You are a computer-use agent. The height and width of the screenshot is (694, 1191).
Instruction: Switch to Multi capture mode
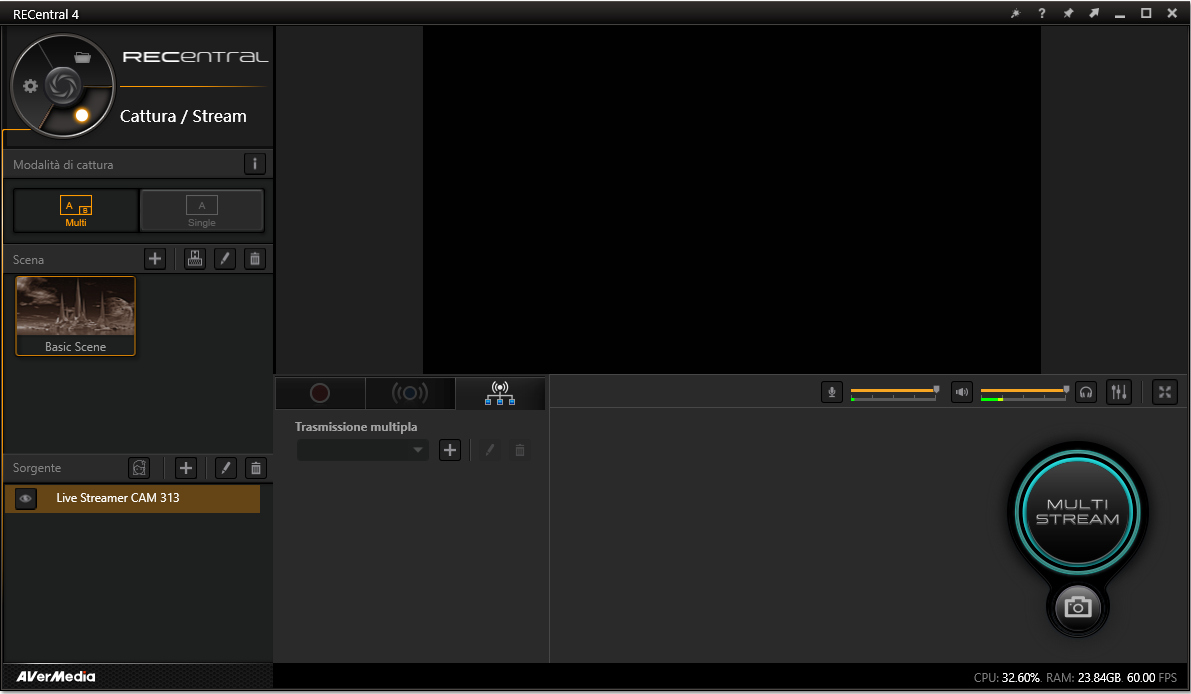coord(76,210)
